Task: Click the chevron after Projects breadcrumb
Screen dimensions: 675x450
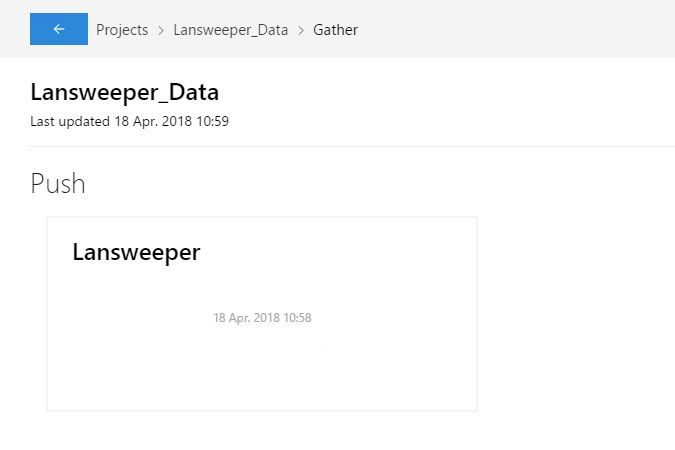Action: point(161,30)
